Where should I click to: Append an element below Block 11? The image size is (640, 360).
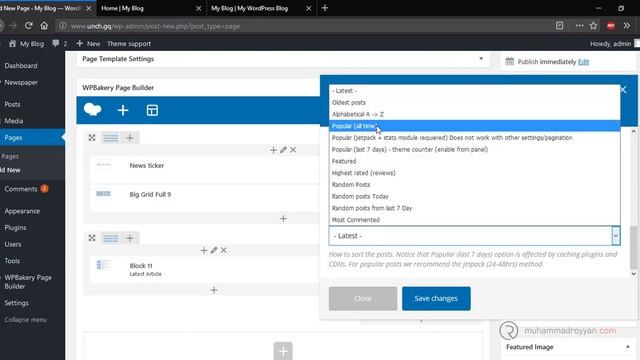tap(214, 290)
